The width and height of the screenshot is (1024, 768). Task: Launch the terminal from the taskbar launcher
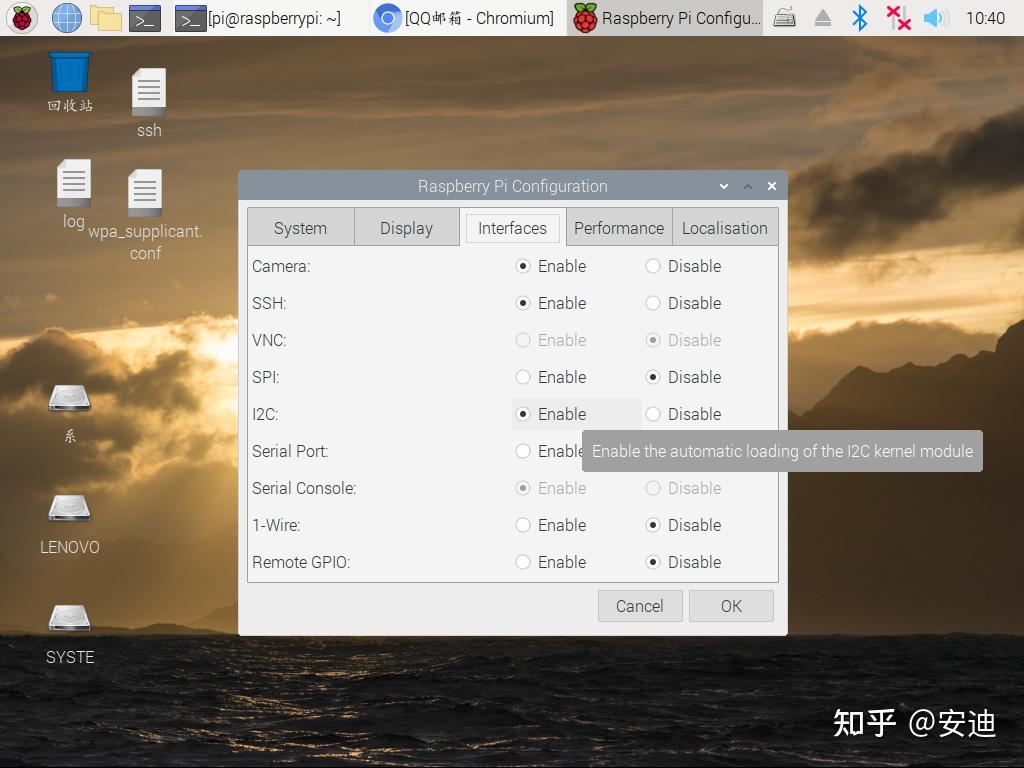pyautogui.click(x=144, y=18)
